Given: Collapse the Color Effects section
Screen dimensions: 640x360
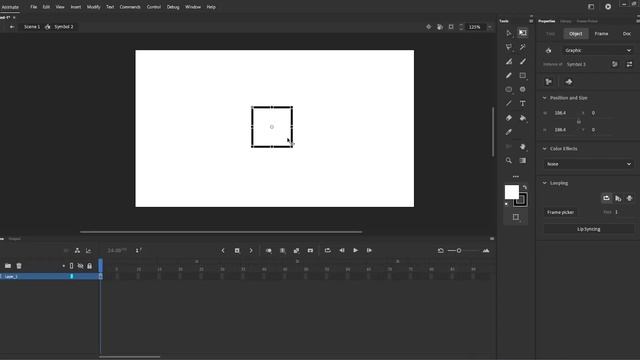Looking at the screenshot, I should 544,149.
